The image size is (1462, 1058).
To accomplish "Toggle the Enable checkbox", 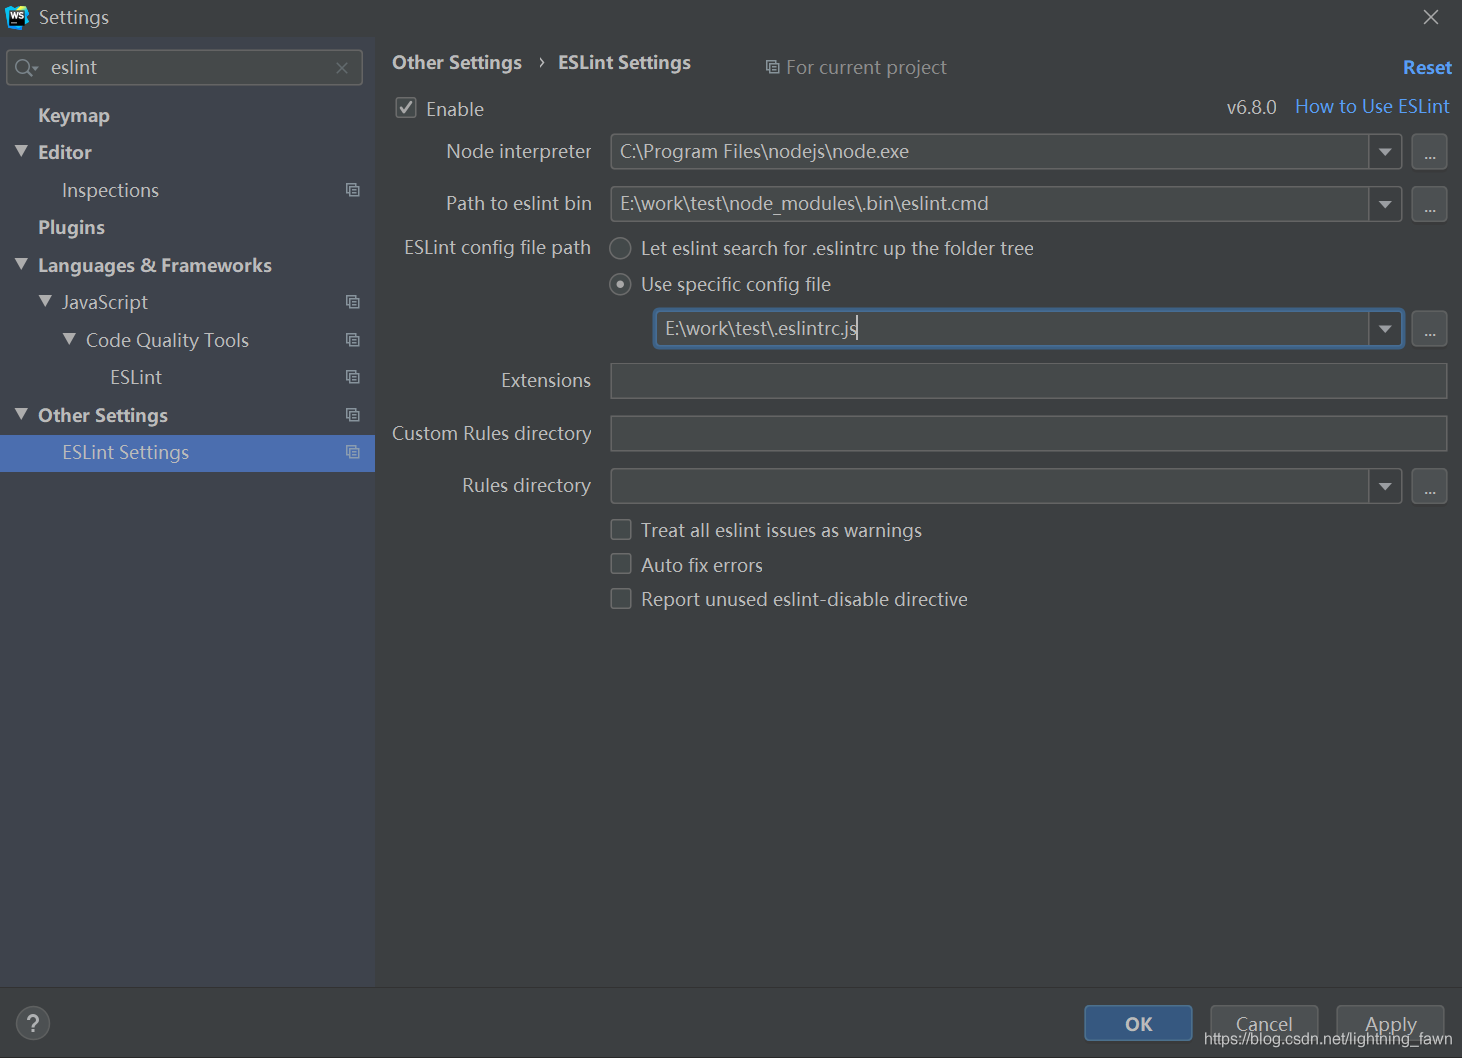I will point(406,108).
